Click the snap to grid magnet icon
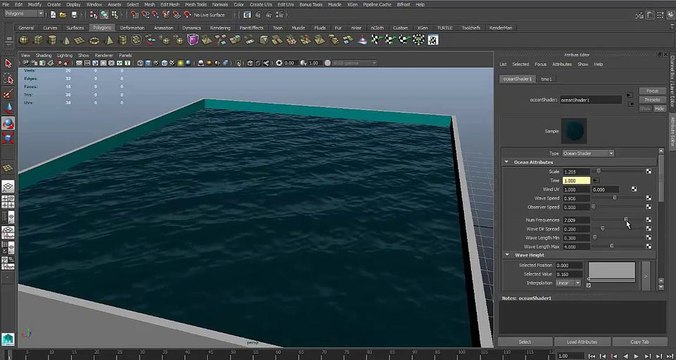 (135, 14)
